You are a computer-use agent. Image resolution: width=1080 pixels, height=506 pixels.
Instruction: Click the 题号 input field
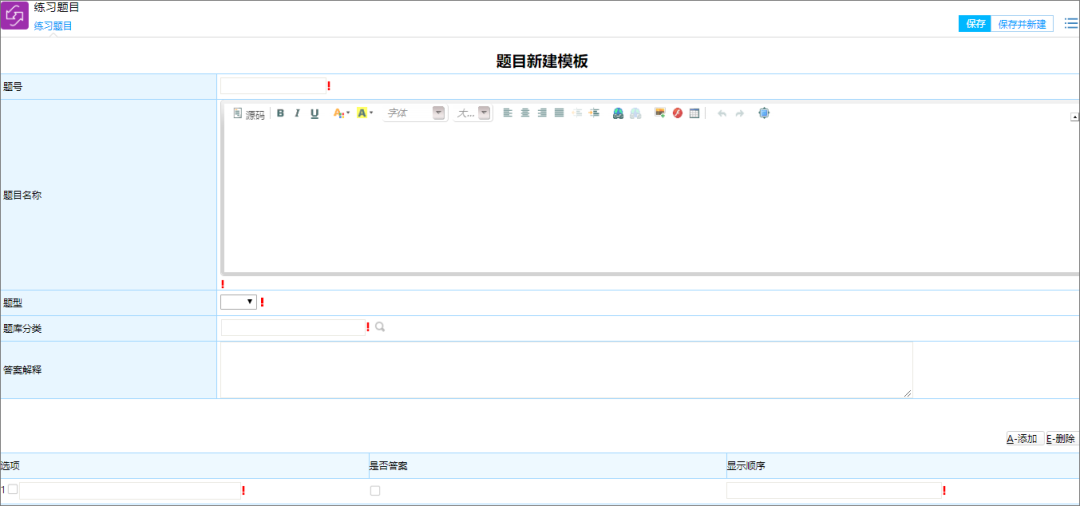tap(273, 86)
